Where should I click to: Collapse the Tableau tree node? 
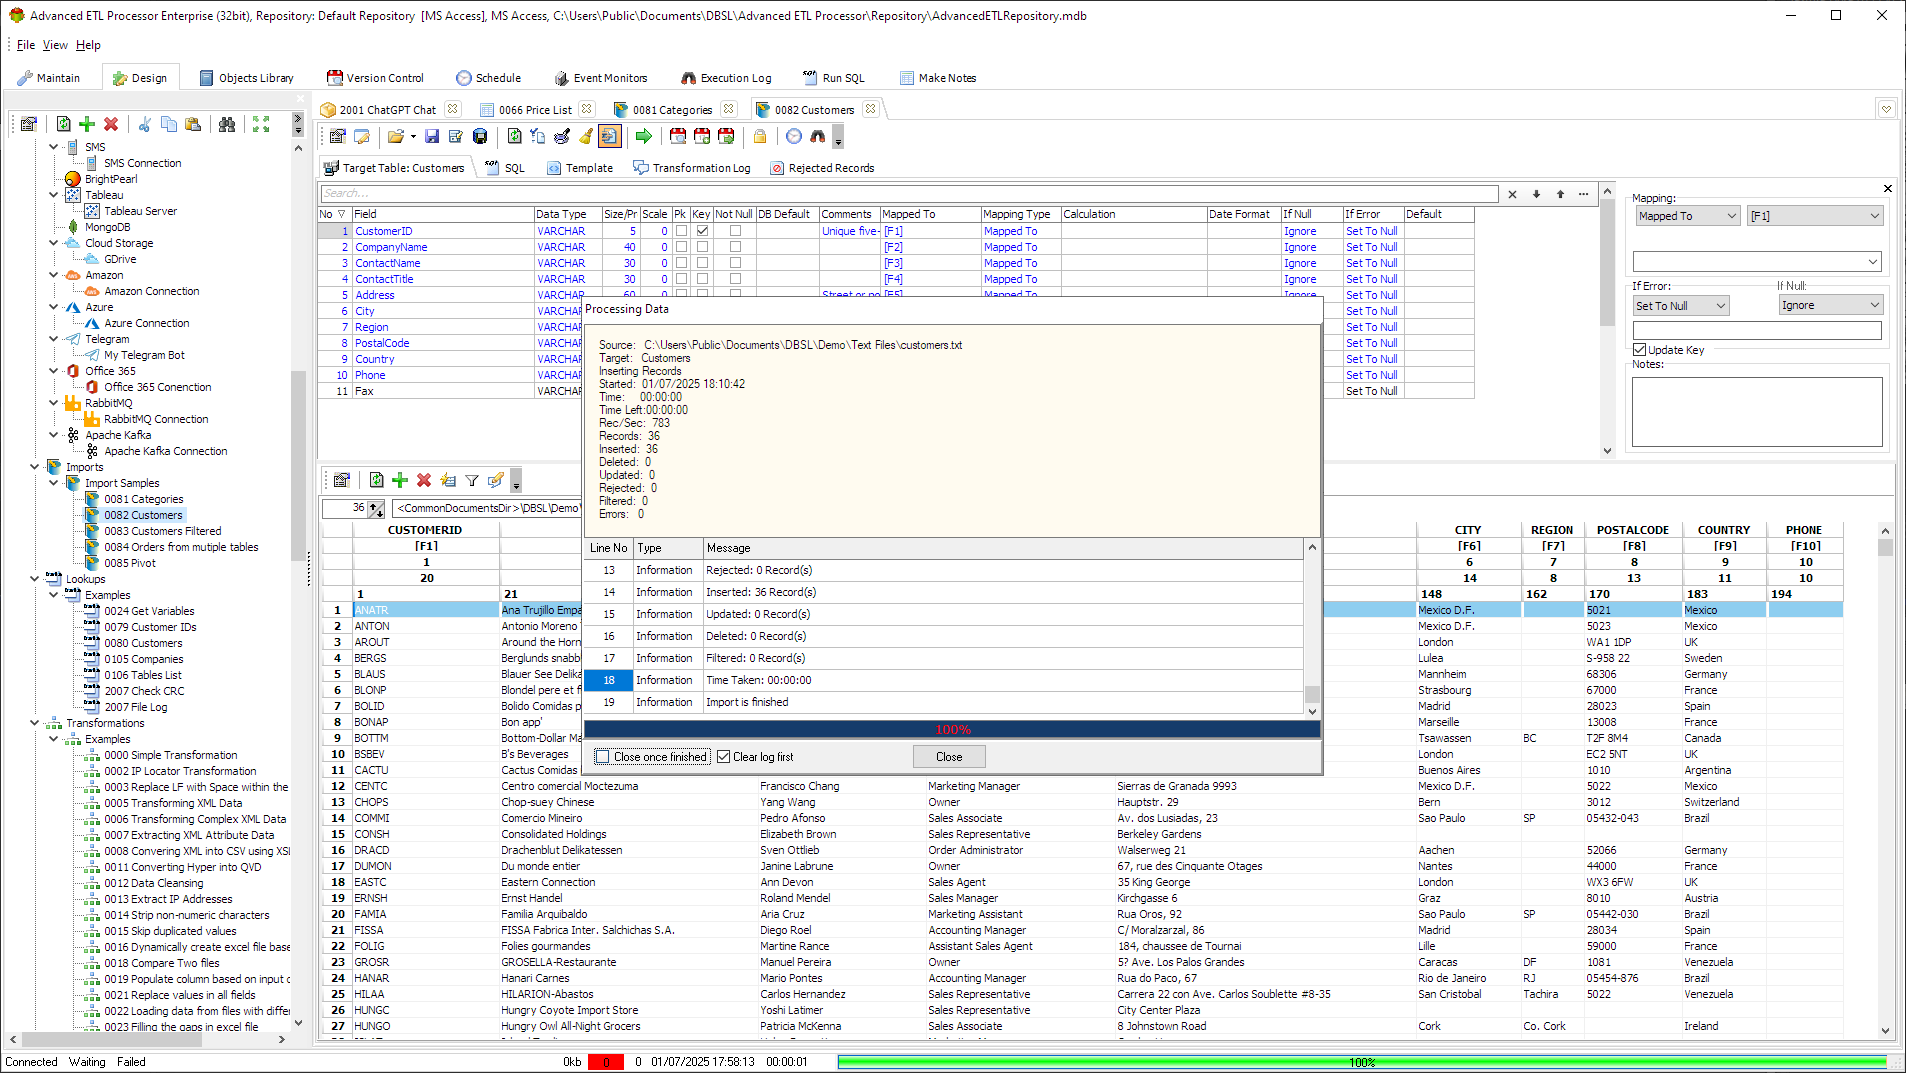[52, 195]
